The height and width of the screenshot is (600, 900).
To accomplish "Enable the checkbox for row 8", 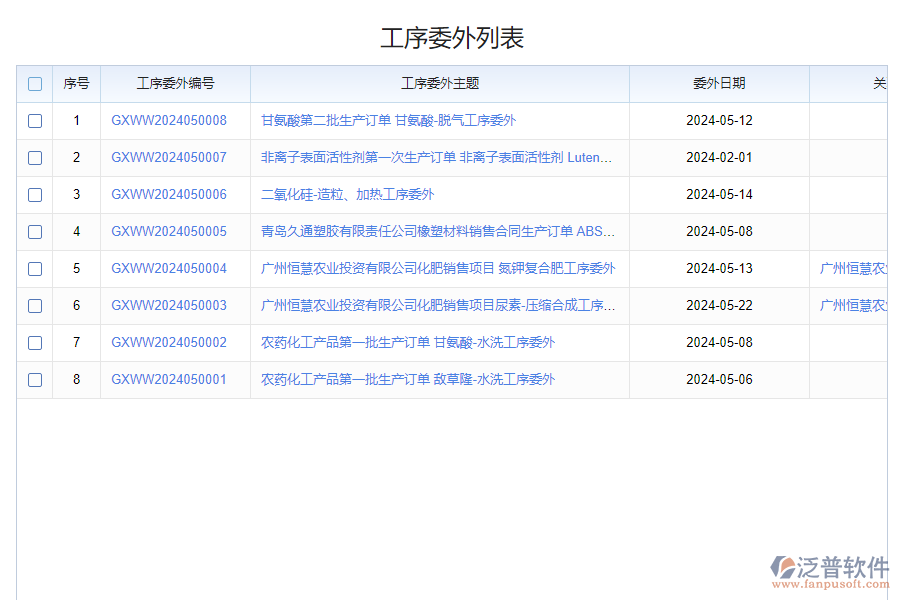I will click(x=35, y=380).
